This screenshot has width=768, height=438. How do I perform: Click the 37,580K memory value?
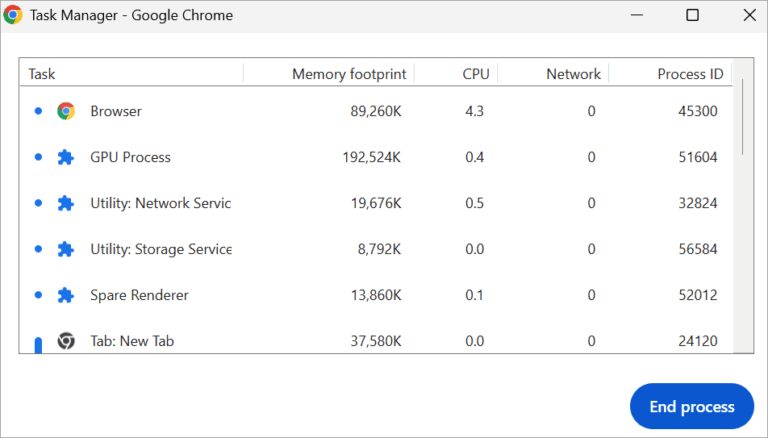(376, 341)
